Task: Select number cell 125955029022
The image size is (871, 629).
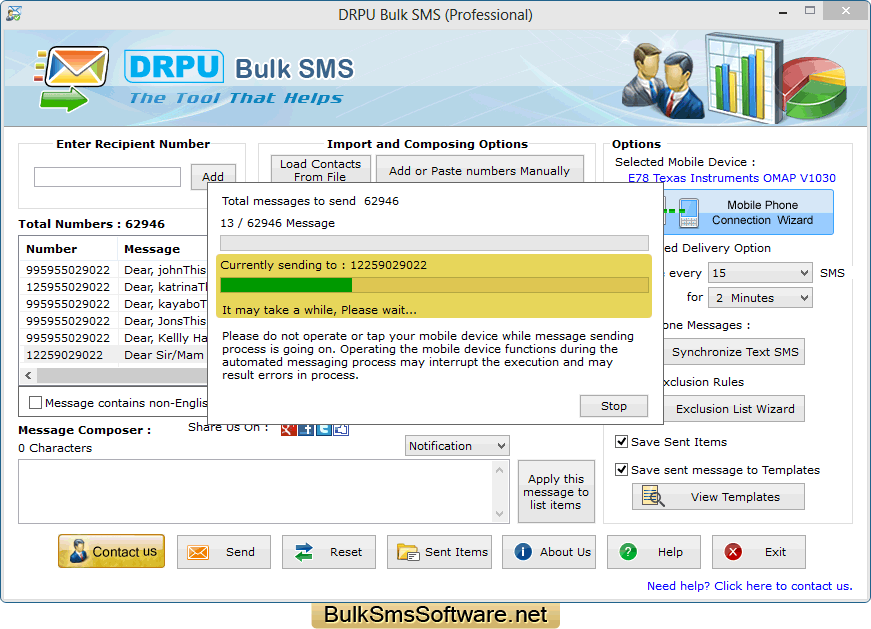Action: point(68,287)
